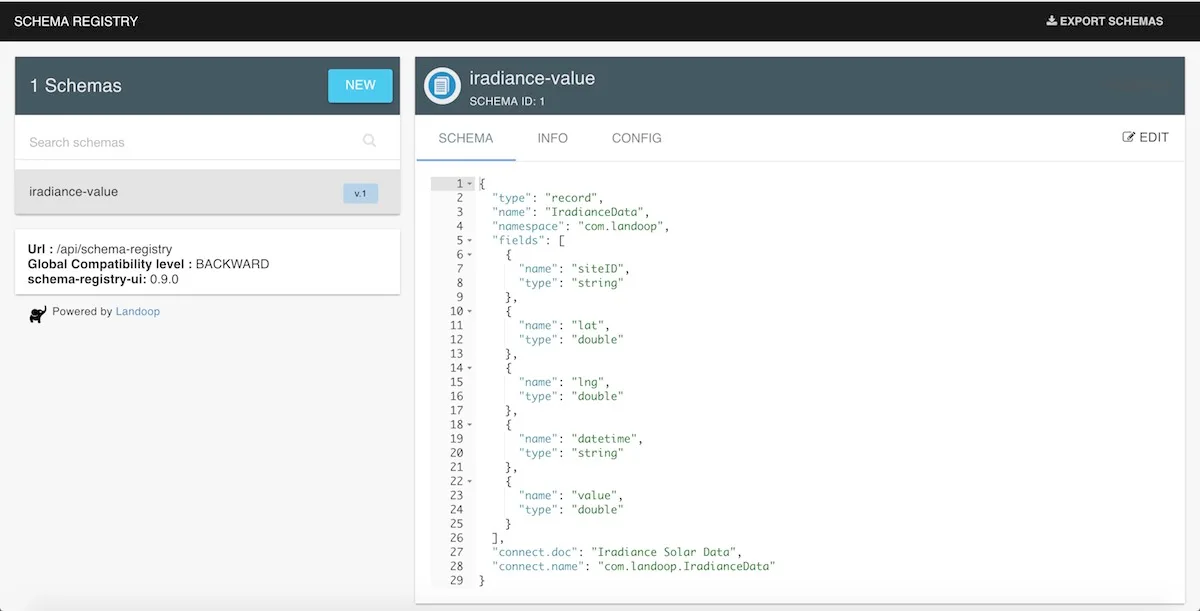Viewport: 1200px width, 611px height.
Task: Switch to the INFO tab
Action: tap(552, 138)
